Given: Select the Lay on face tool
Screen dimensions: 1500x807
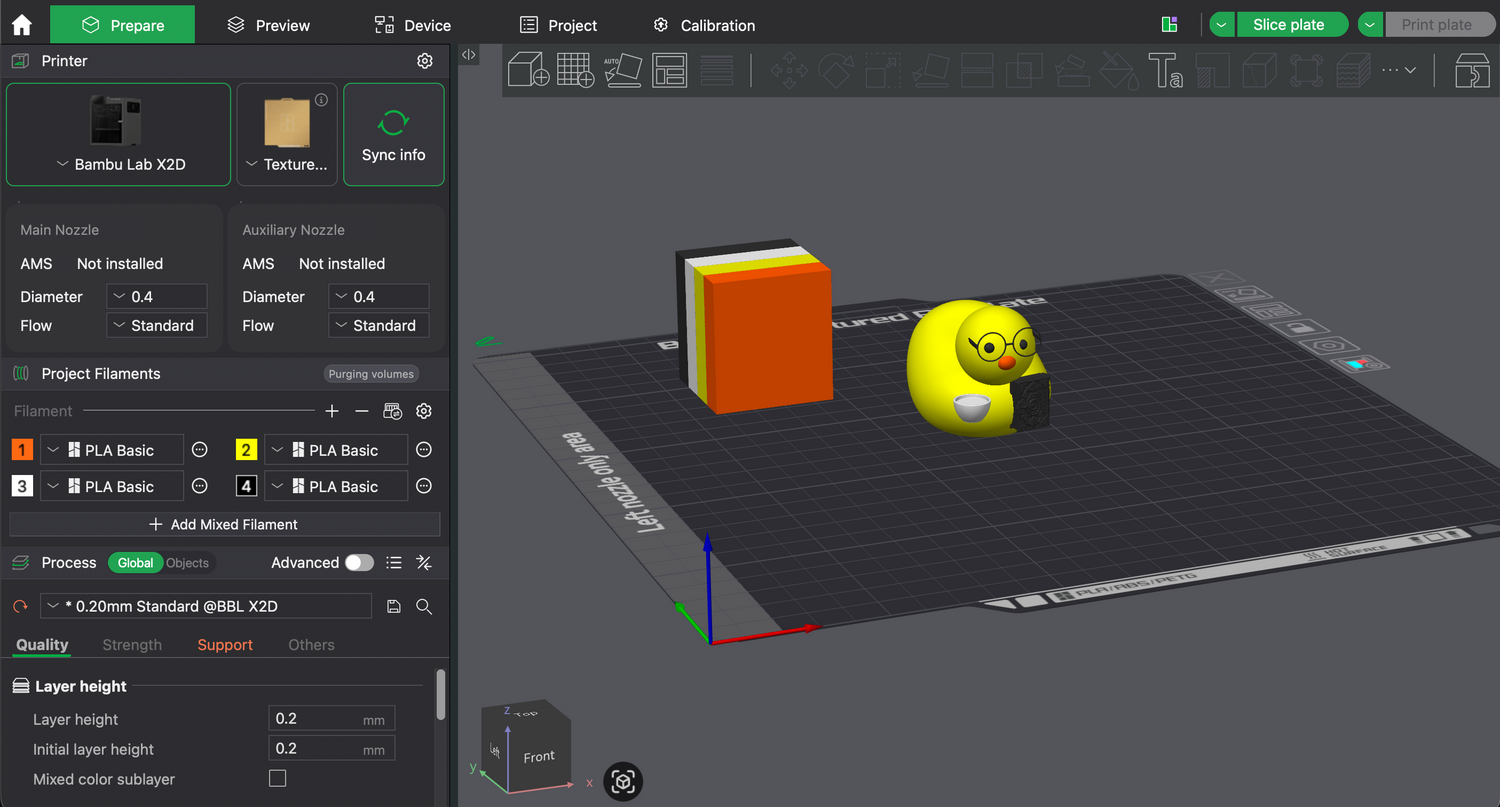Looking at the screenshot, I should [930, 71].
